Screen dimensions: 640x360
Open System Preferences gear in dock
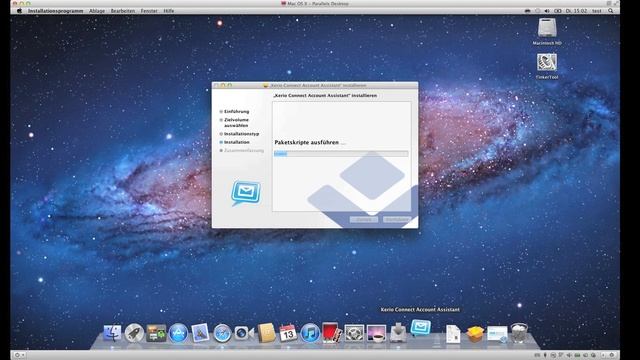[354, 333]
